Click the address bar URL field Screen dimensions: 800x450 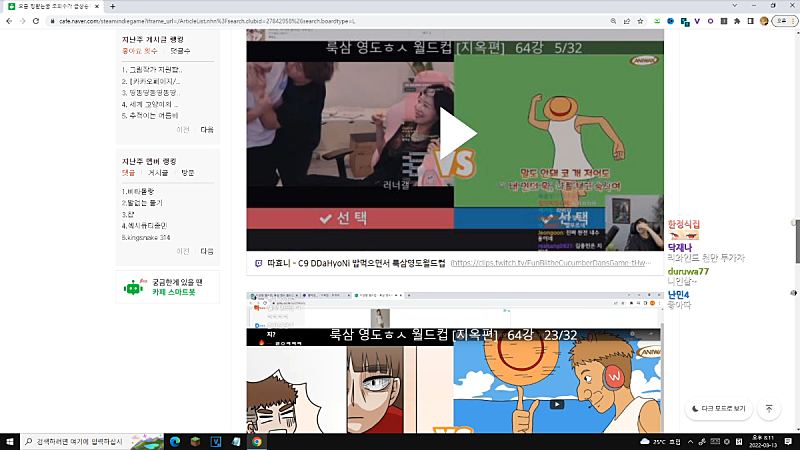click(327, 21)
